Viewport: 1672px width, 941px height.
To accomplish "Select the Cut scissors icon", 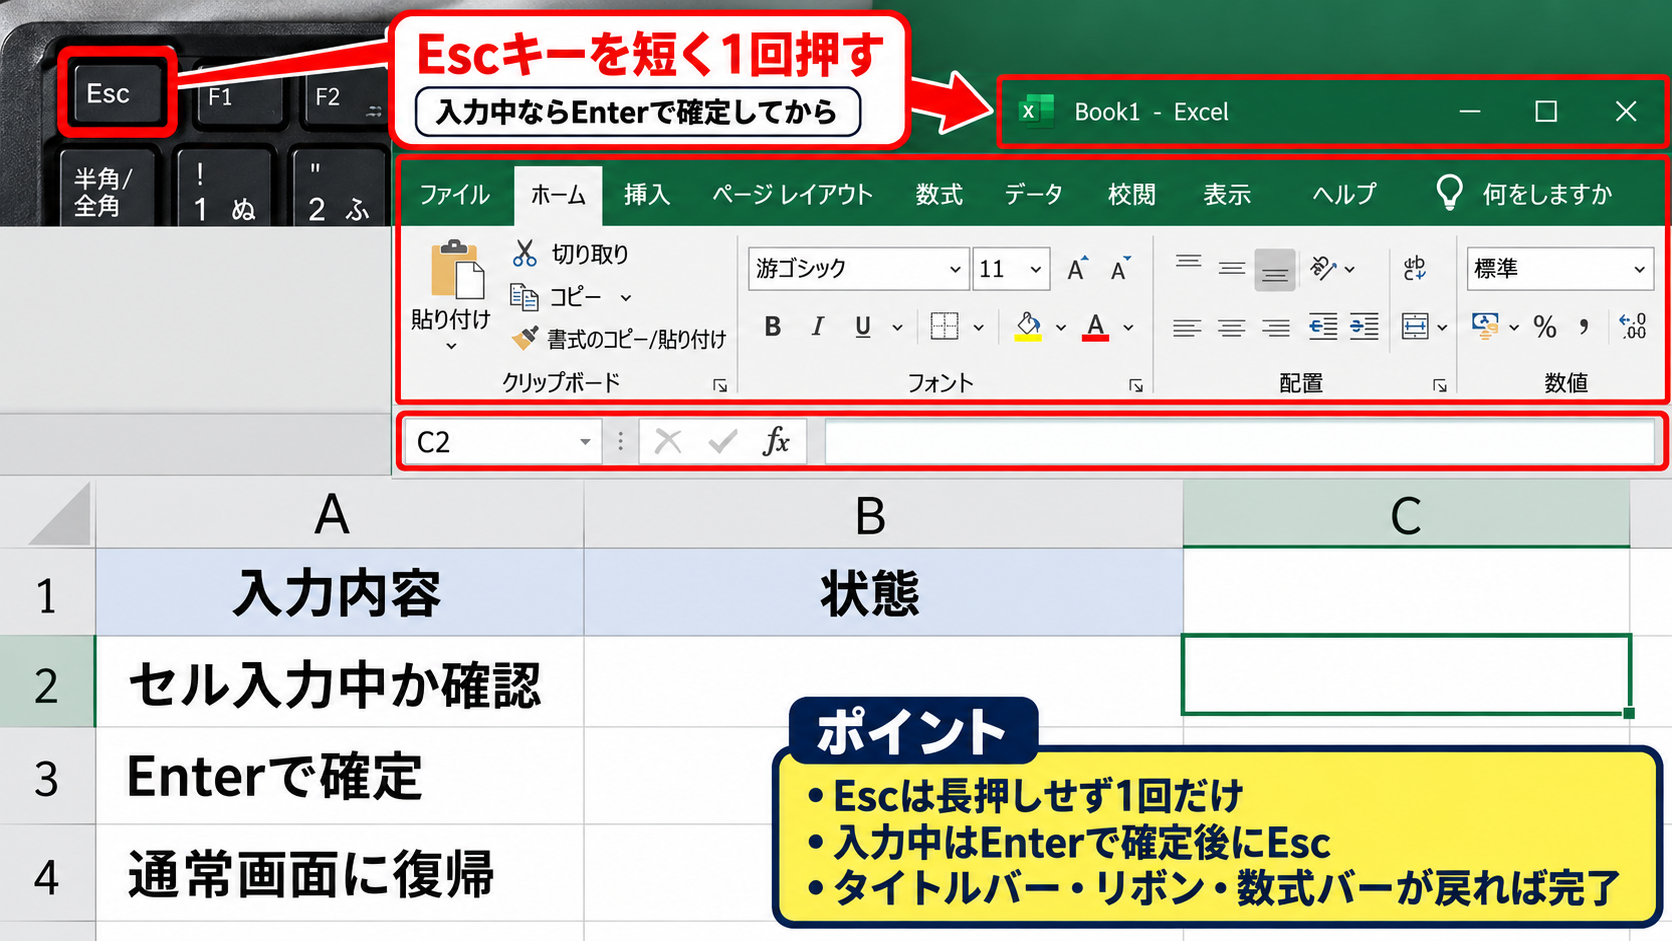I will click(x=524, y=254).
